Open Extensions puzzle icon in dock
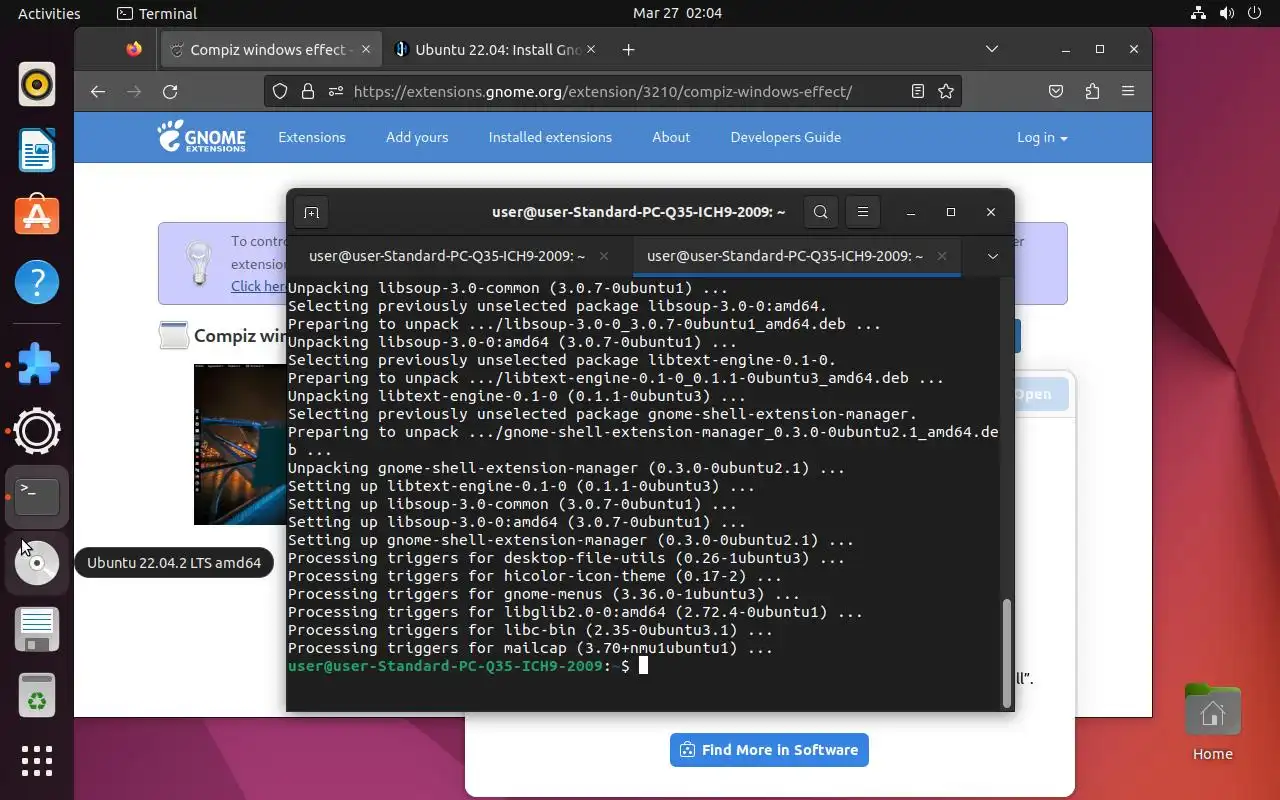Screen dimensions: 1280x800 [37, 365]
